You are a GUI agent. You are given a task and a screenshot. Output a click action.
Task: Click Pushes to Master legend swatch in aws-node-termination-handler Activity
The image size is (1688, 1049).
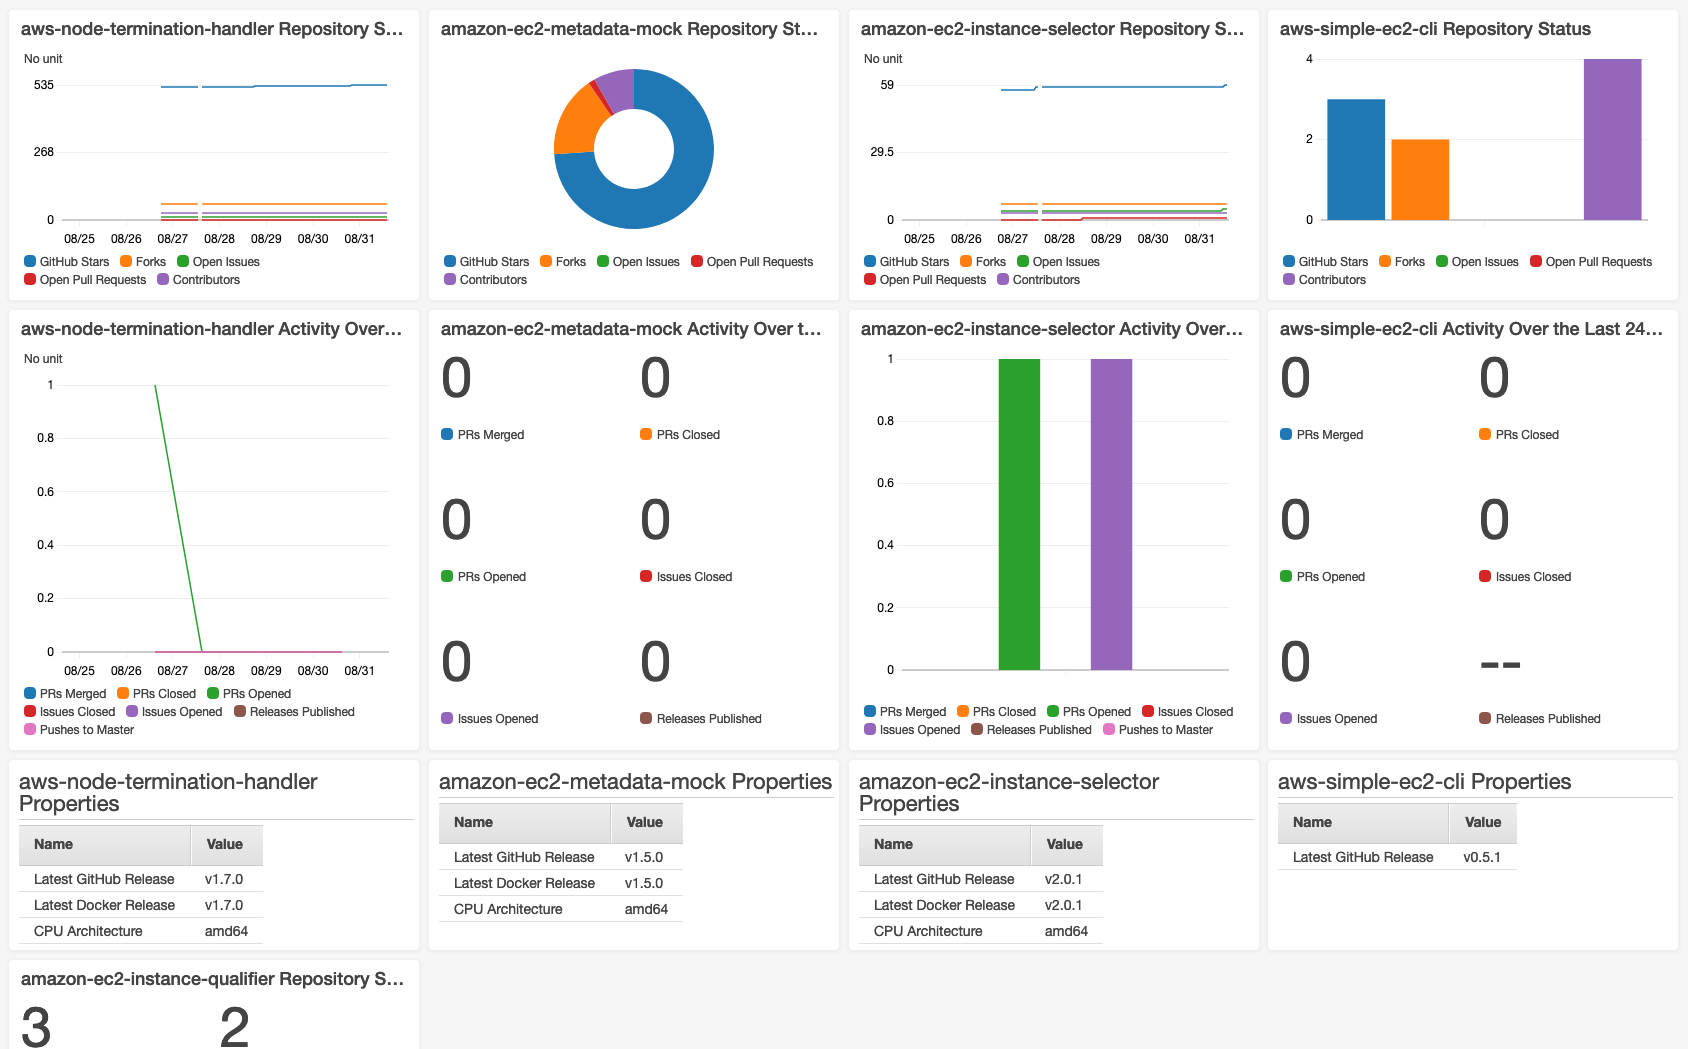pos(30,729)
